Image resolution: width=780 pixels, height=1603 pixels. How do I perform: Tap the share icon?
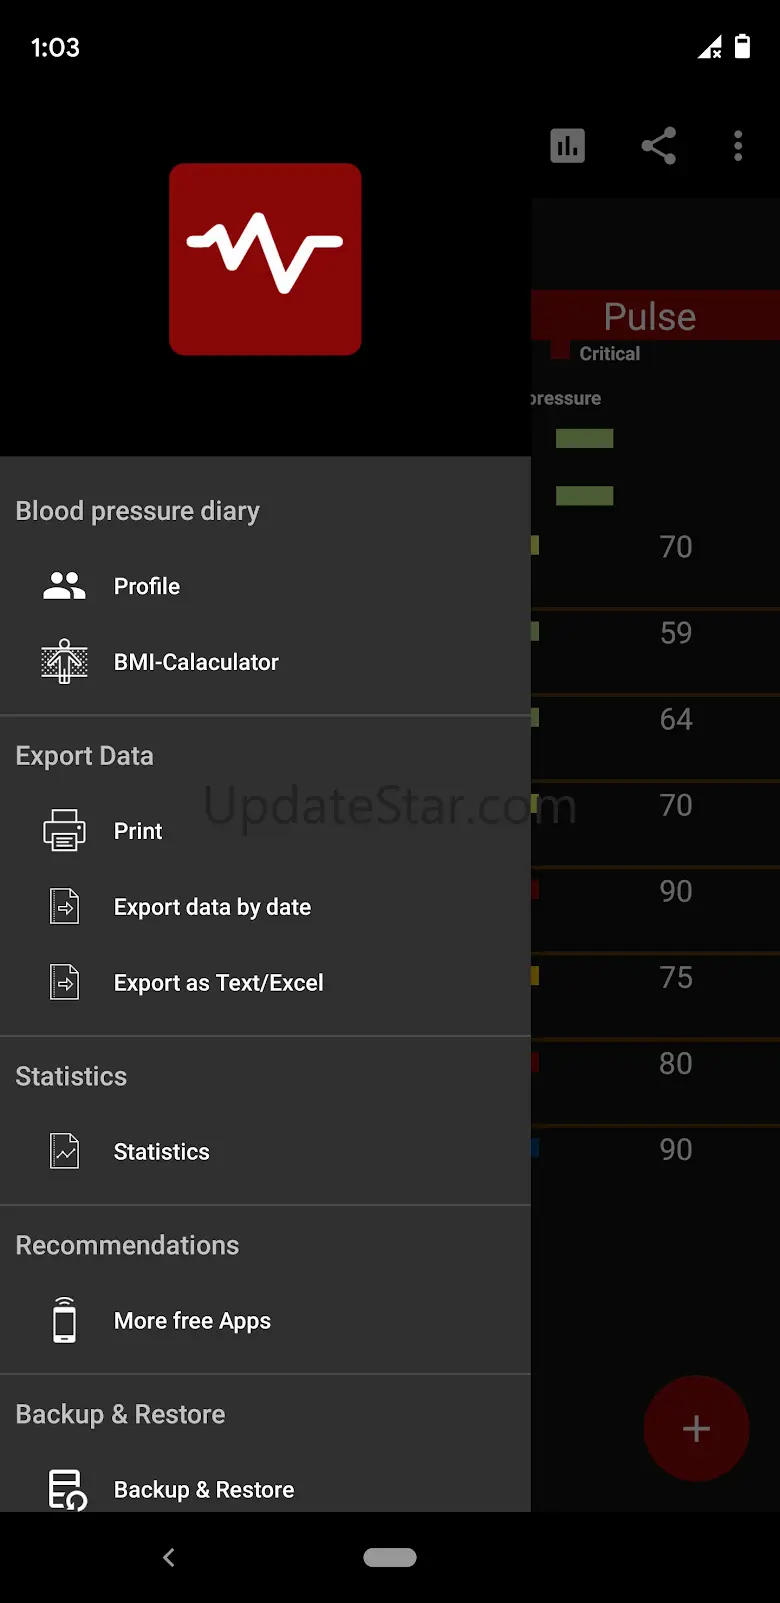[x=658, y=146]
